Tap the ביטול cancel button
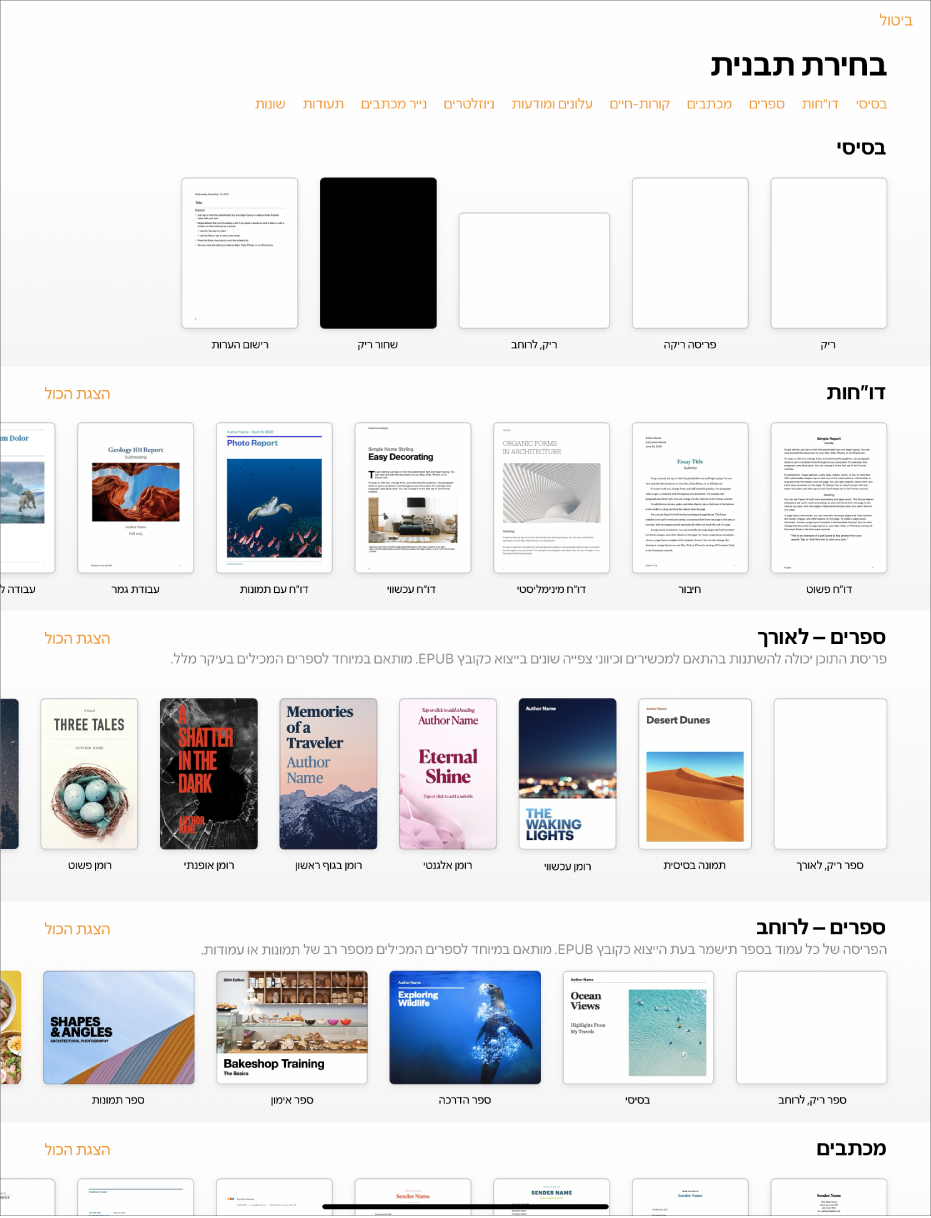 (x=896, y=20)
